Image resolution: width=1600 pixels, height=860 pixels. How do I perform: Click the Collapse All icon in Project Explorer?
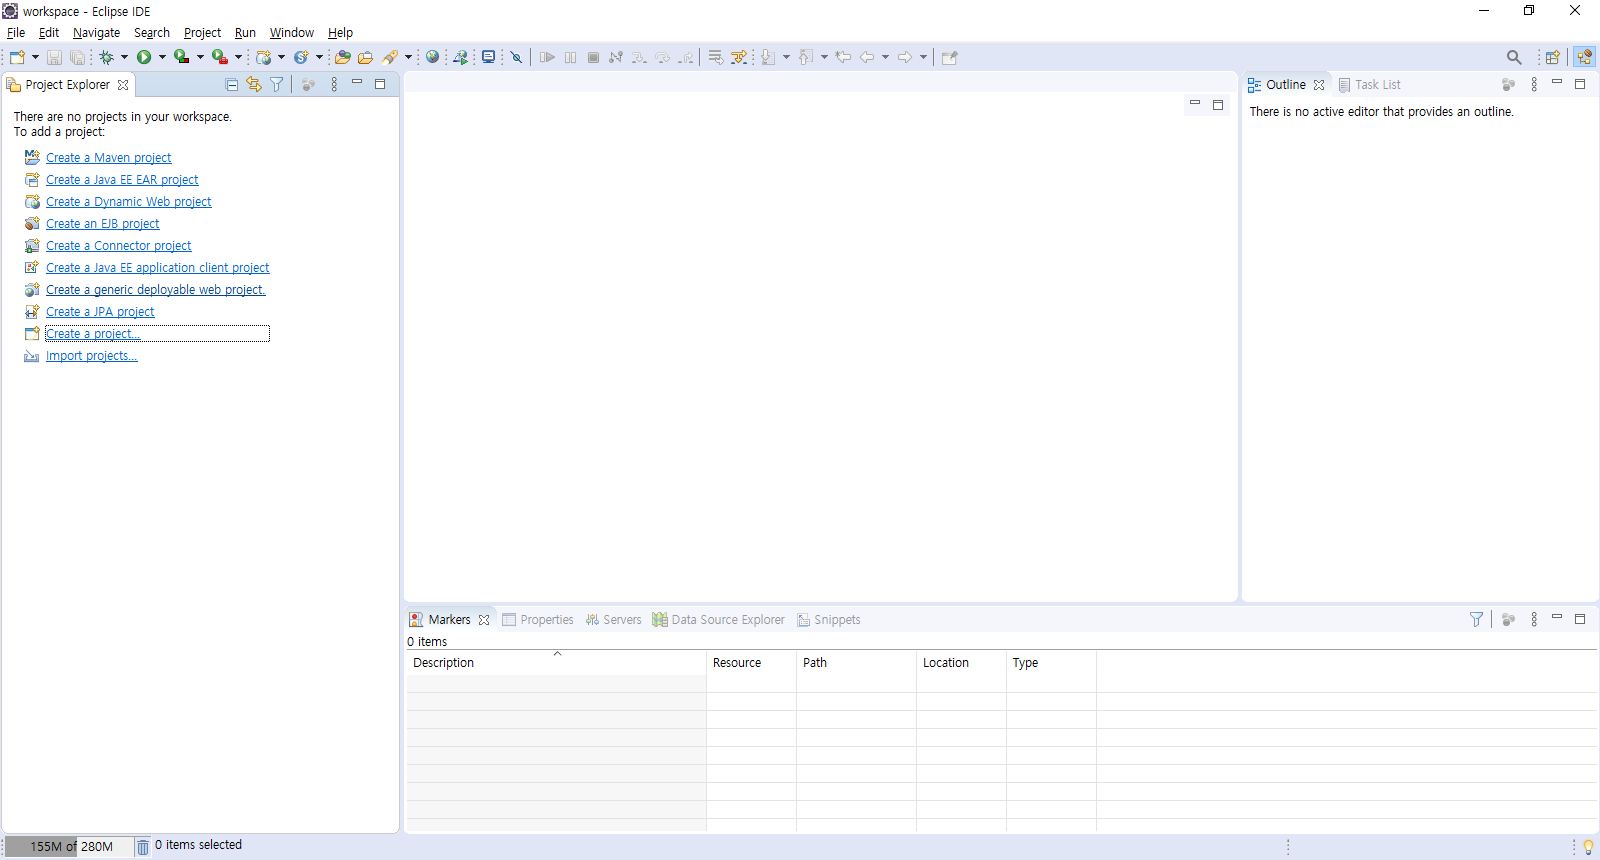click(232, 85)
